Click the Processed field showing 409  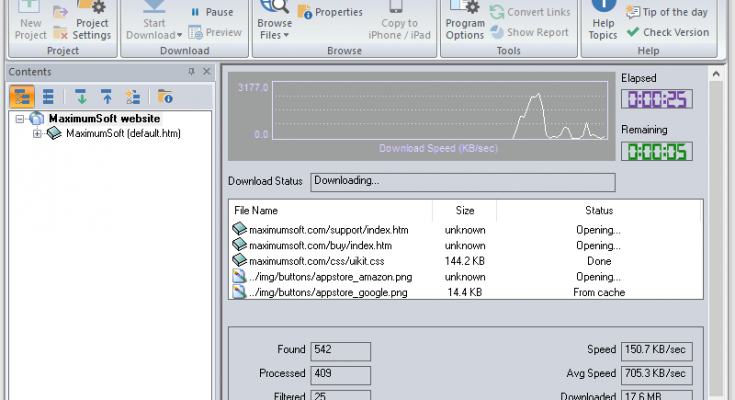(340, 375)
